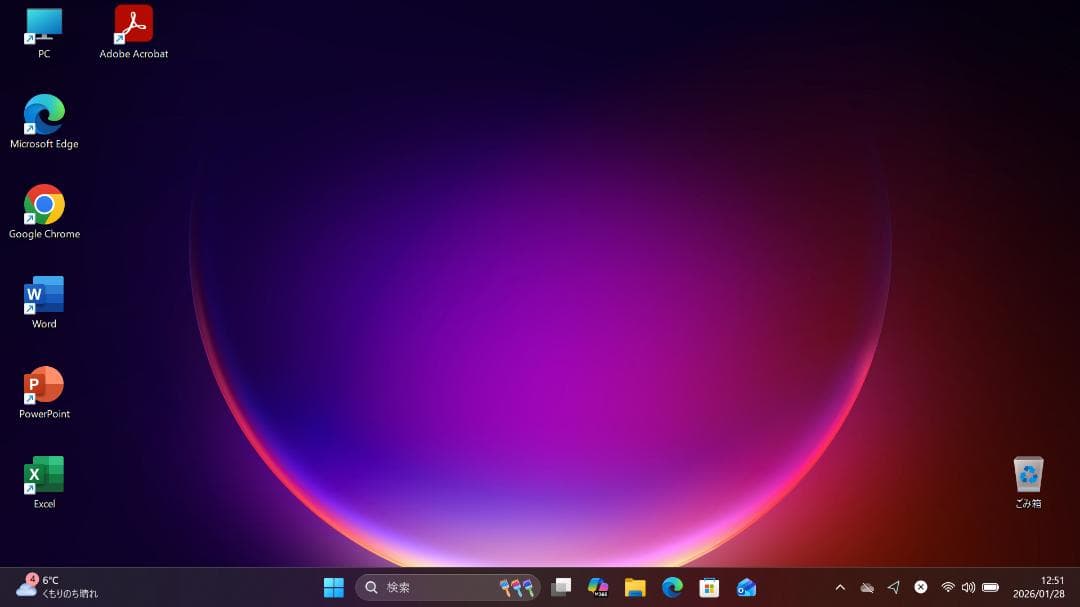Expand hidden system tray icons
Image resolution: width=1080 pixels, height=607 pixels.
(x=841, y=587)
